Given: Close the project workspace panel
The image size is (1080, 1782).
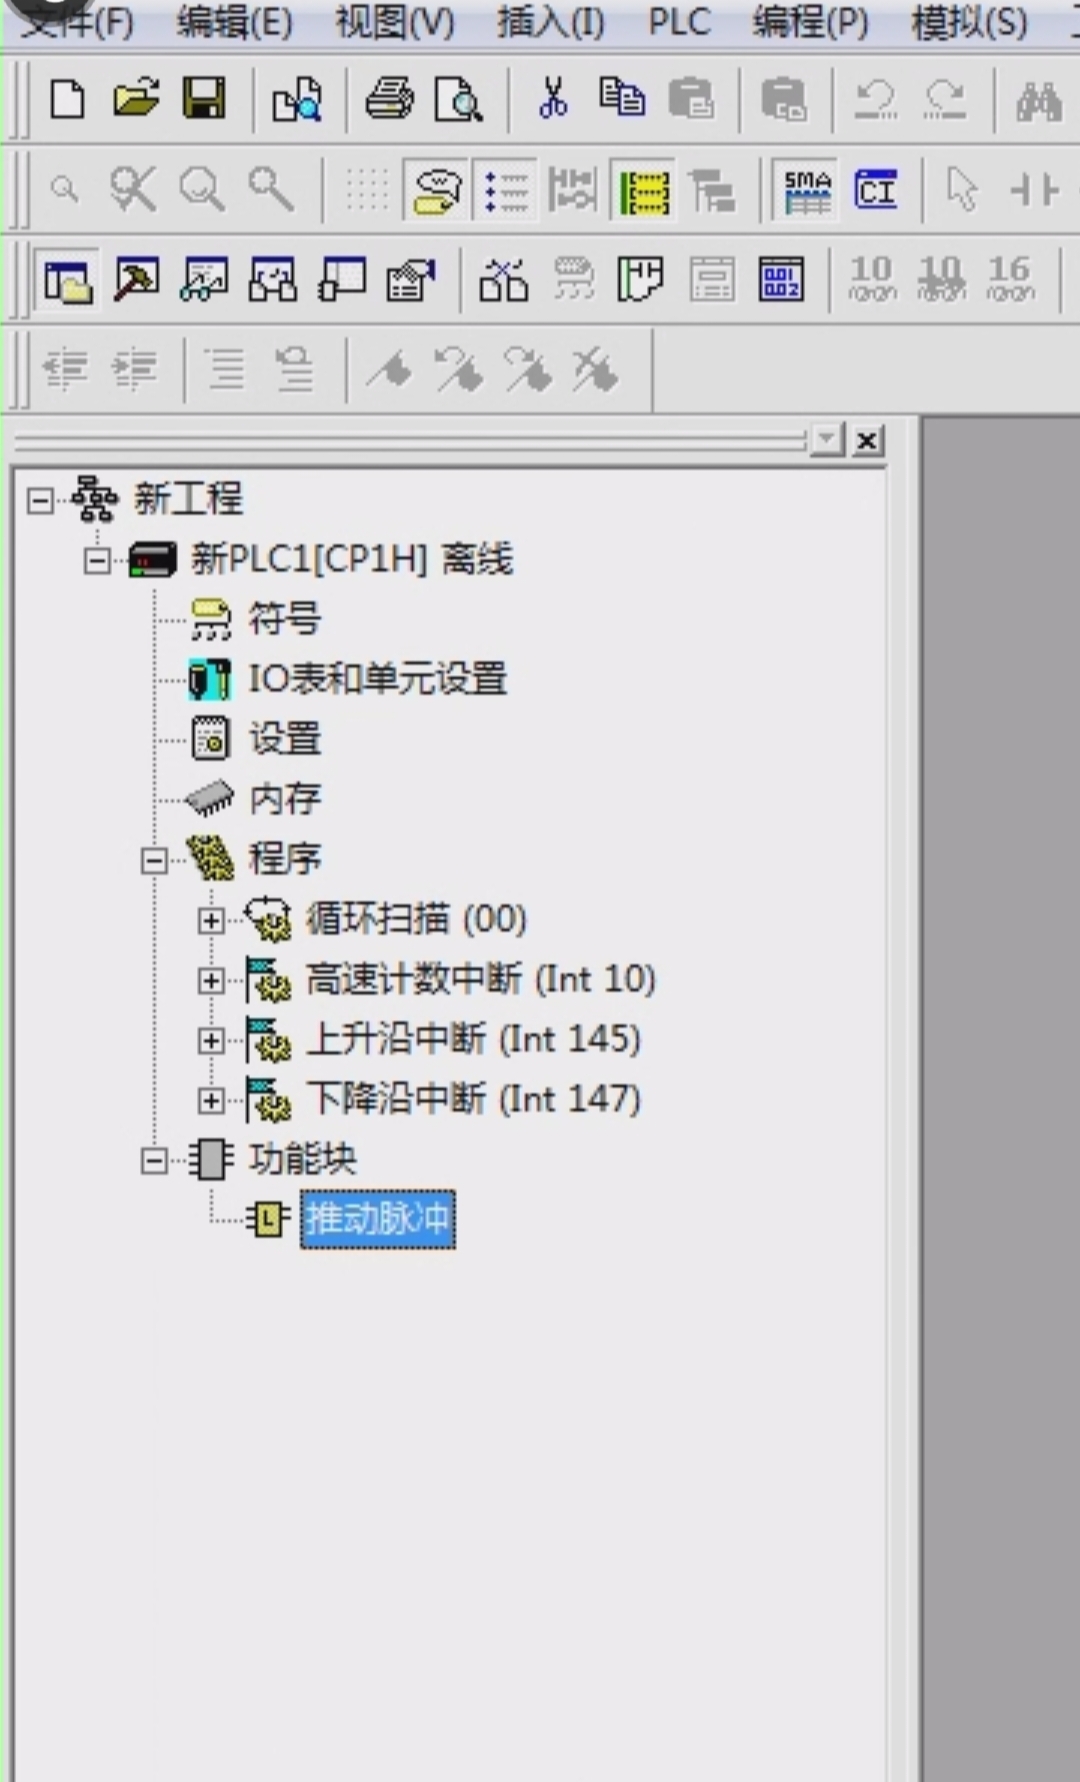Looking at the screenshot, I should point(867,440).
